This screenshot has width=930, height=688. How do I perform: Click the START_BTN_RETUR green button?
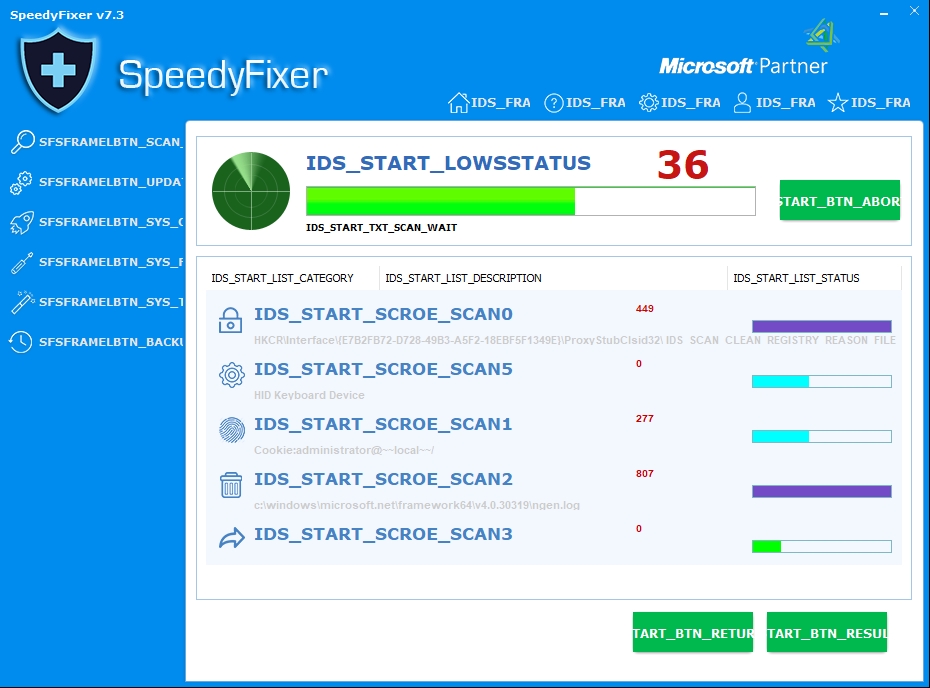692,632
